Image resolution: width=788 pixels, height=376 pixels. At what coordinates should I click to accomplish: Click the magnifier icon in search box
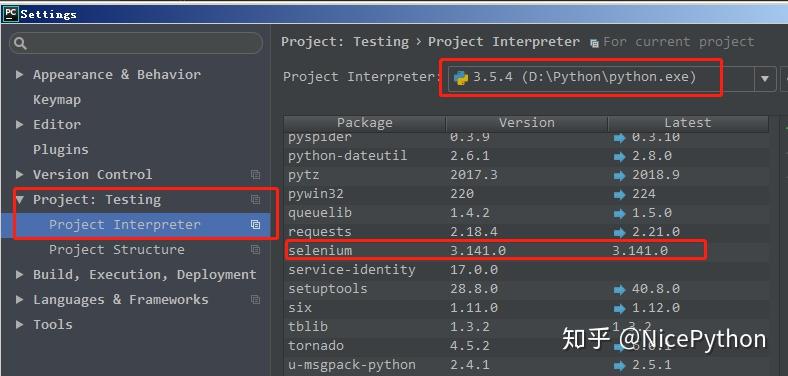(20, 44)
